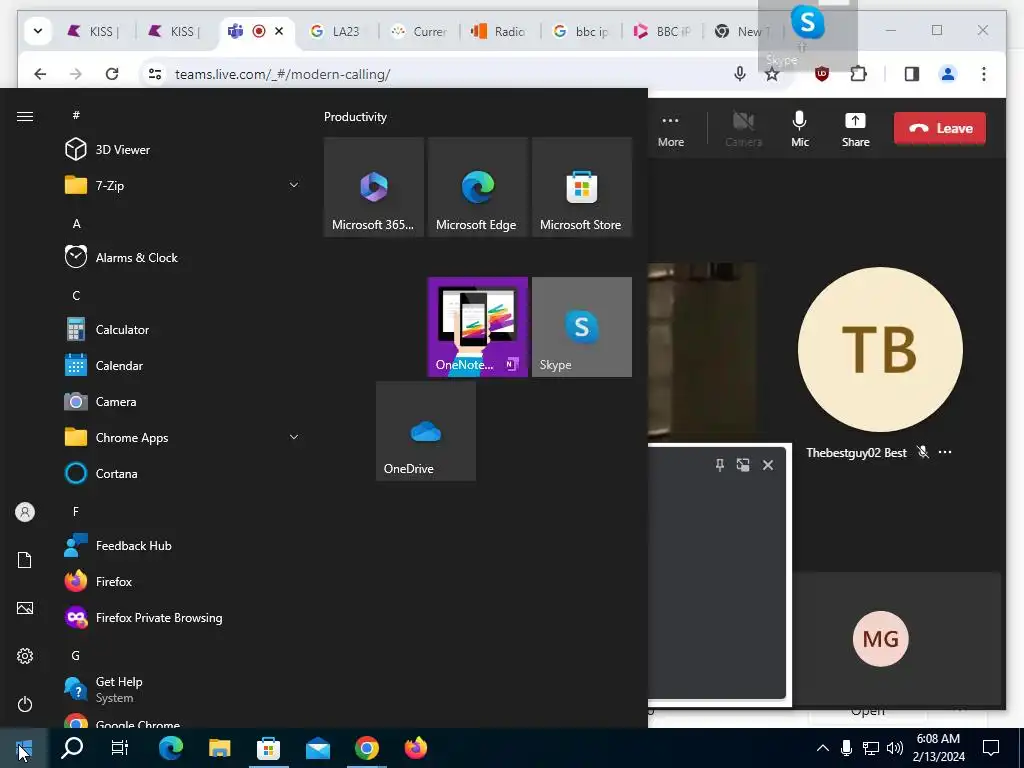Open the Mail app on the taskbar
This screenshot has width=1024, height=768.
click(x=318, y=748)
